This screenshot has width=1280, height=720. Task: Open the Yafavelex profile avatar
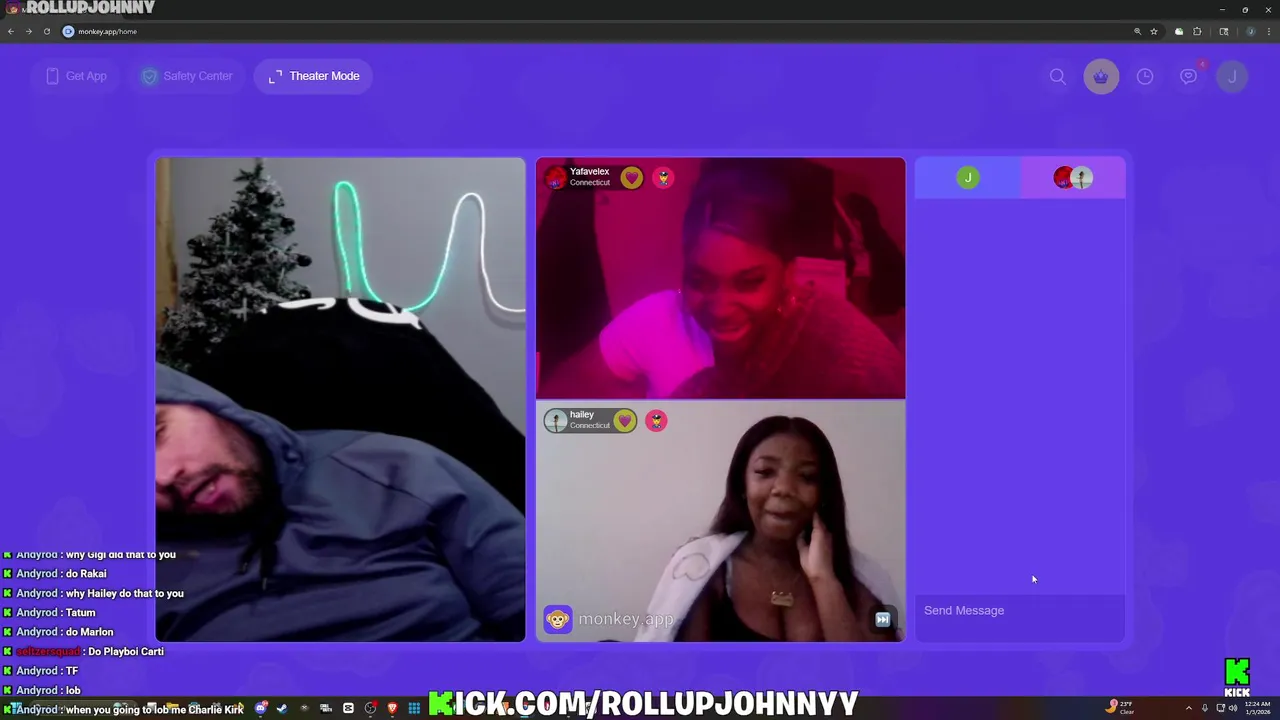click(x=555, y=178)
